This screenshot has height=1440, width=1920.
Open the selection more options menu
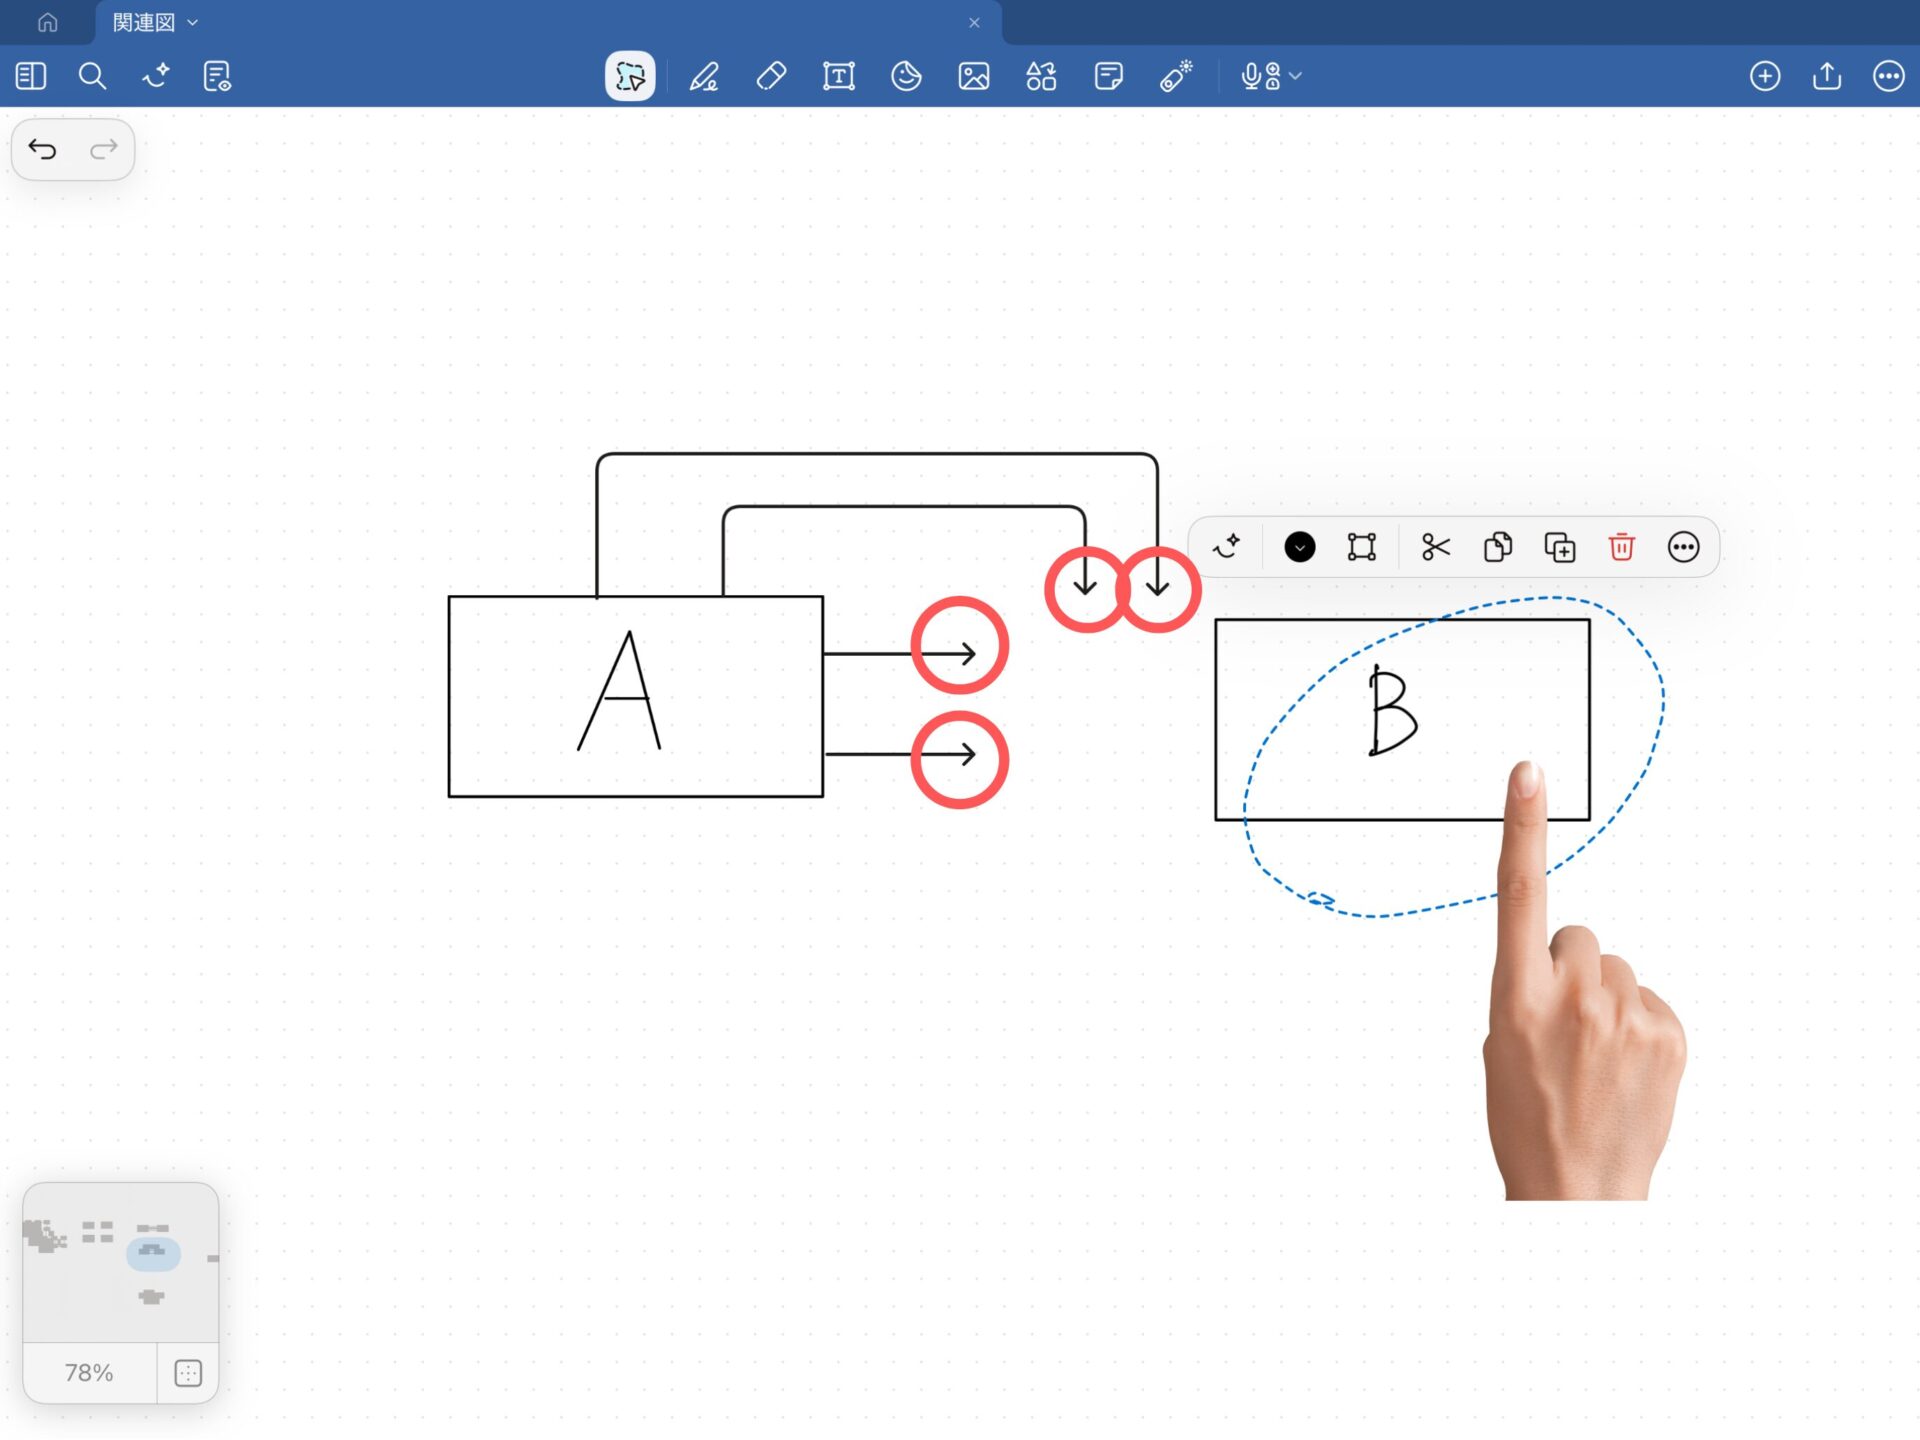coord(1683,547)
